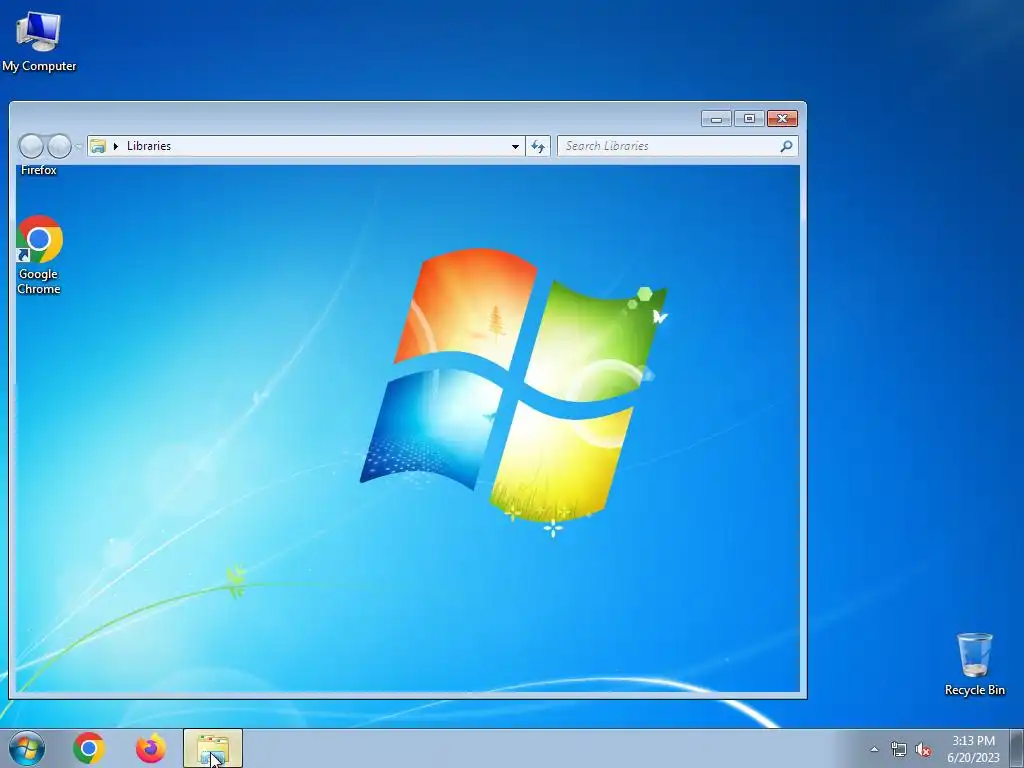This screenshot has height=768, width=1024.
Task: Minimize the Libraries window
Action: pos(716,119)
